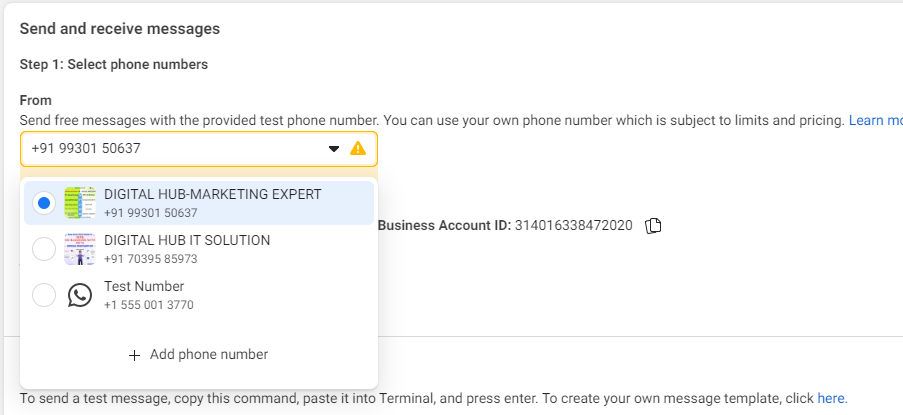Collapse the From phone number dropdown arrow
903x415 pixels.
tap(333, 149)
